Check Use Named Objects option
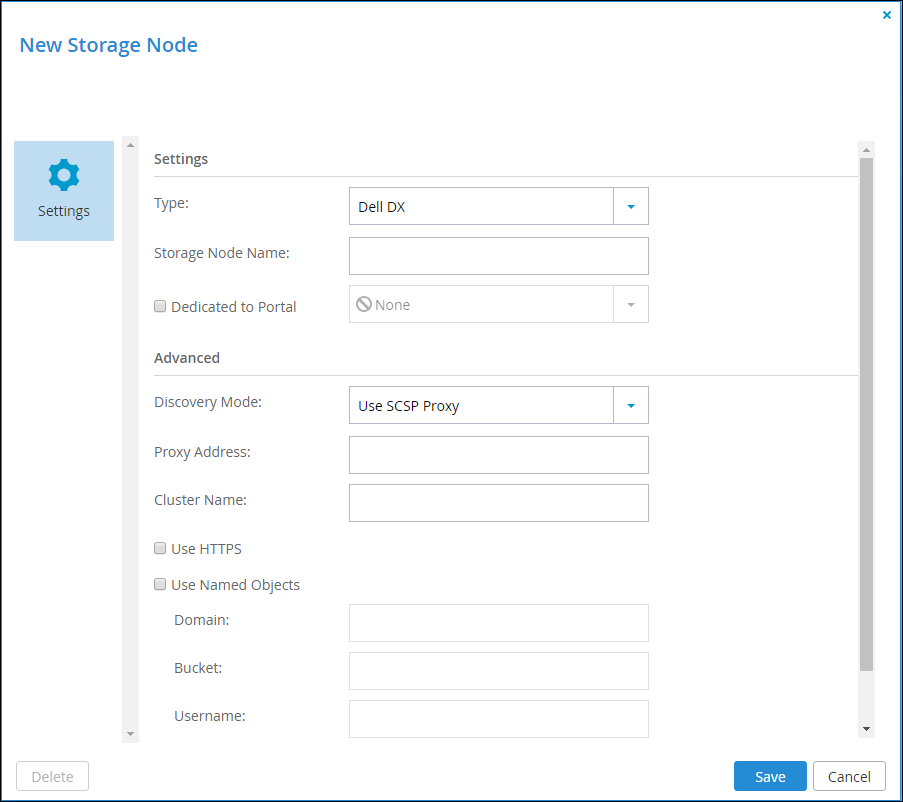Screen dimensions: 903x802 pyautogui.click(x=160, y=584)
